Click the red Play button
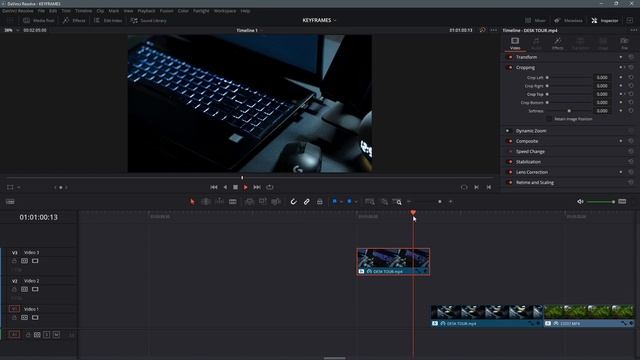This screenshot has height=360, width=640. tap(245, 187)
